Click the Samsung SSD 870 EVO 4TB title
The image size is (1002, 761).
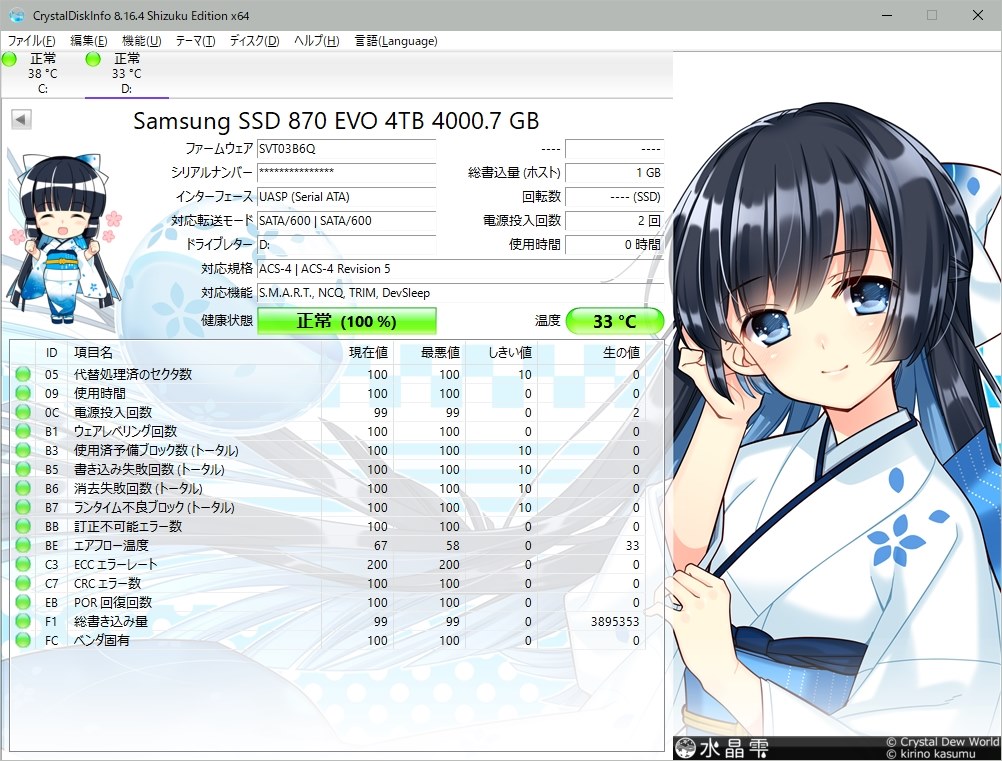[x=336, y=121]
